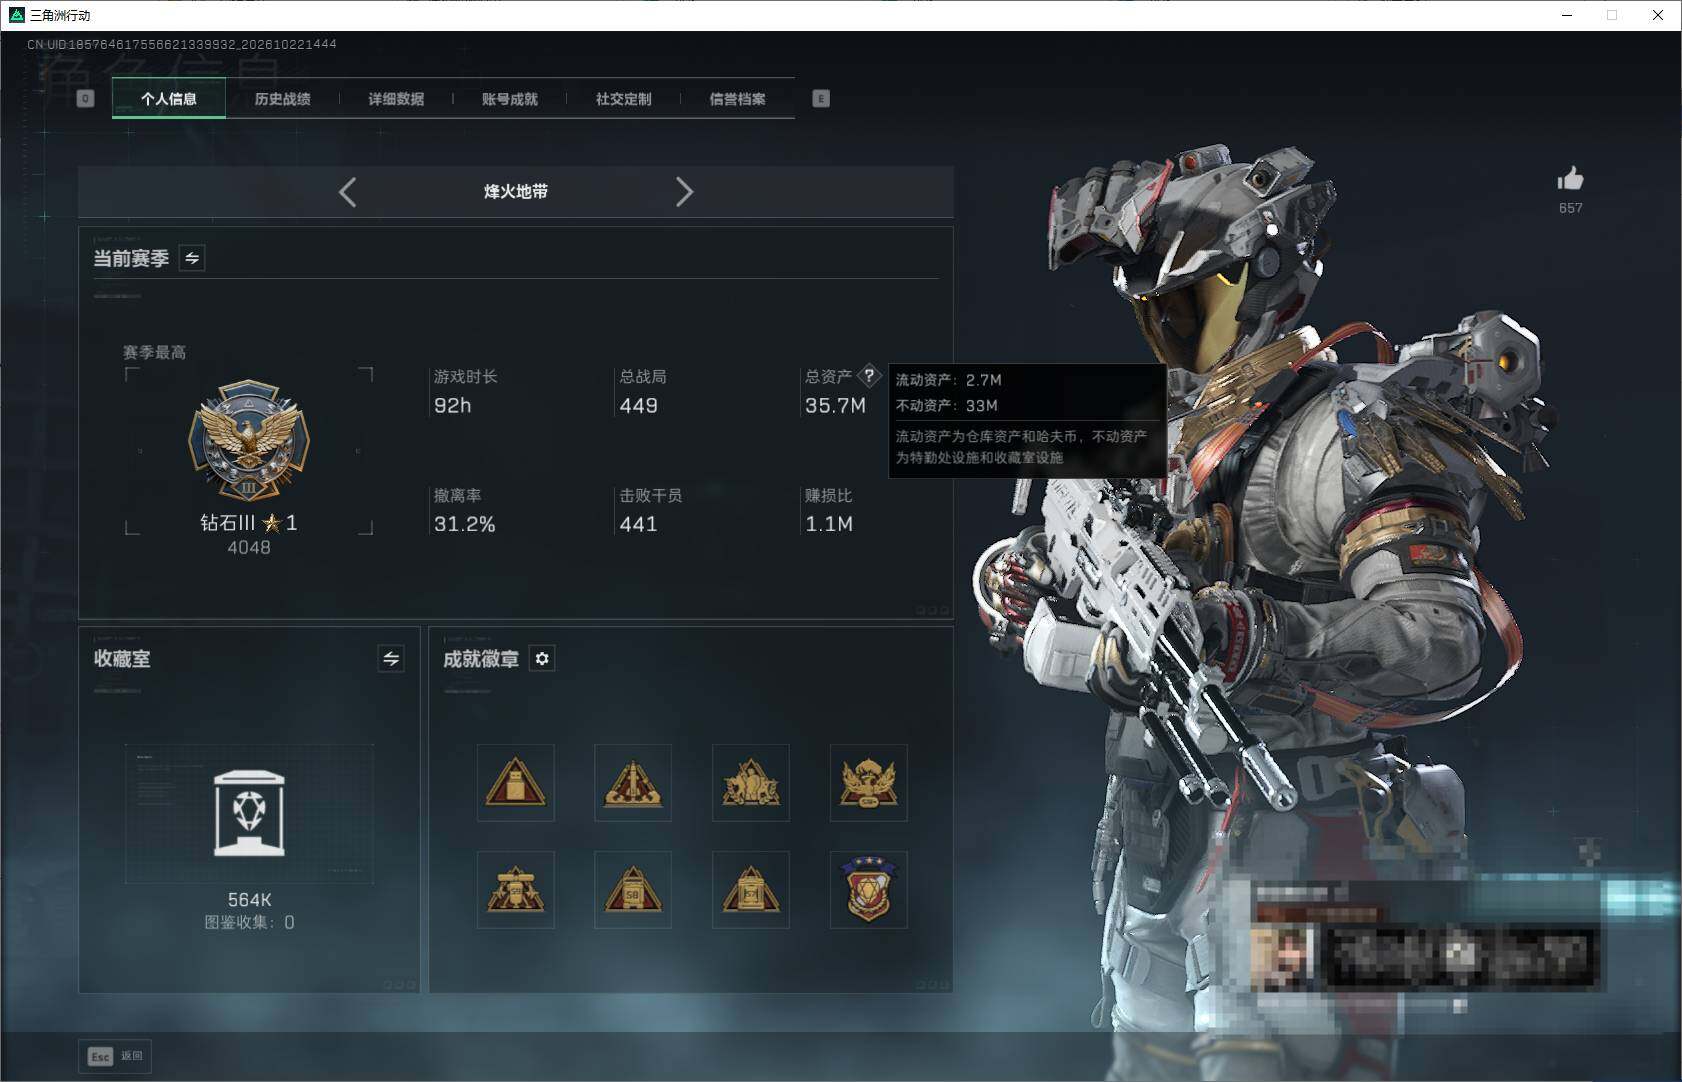The width and height of the screenshot is (1682, 1082).
Task: Go to the 社交定制 tab
Action: (623, 98)
